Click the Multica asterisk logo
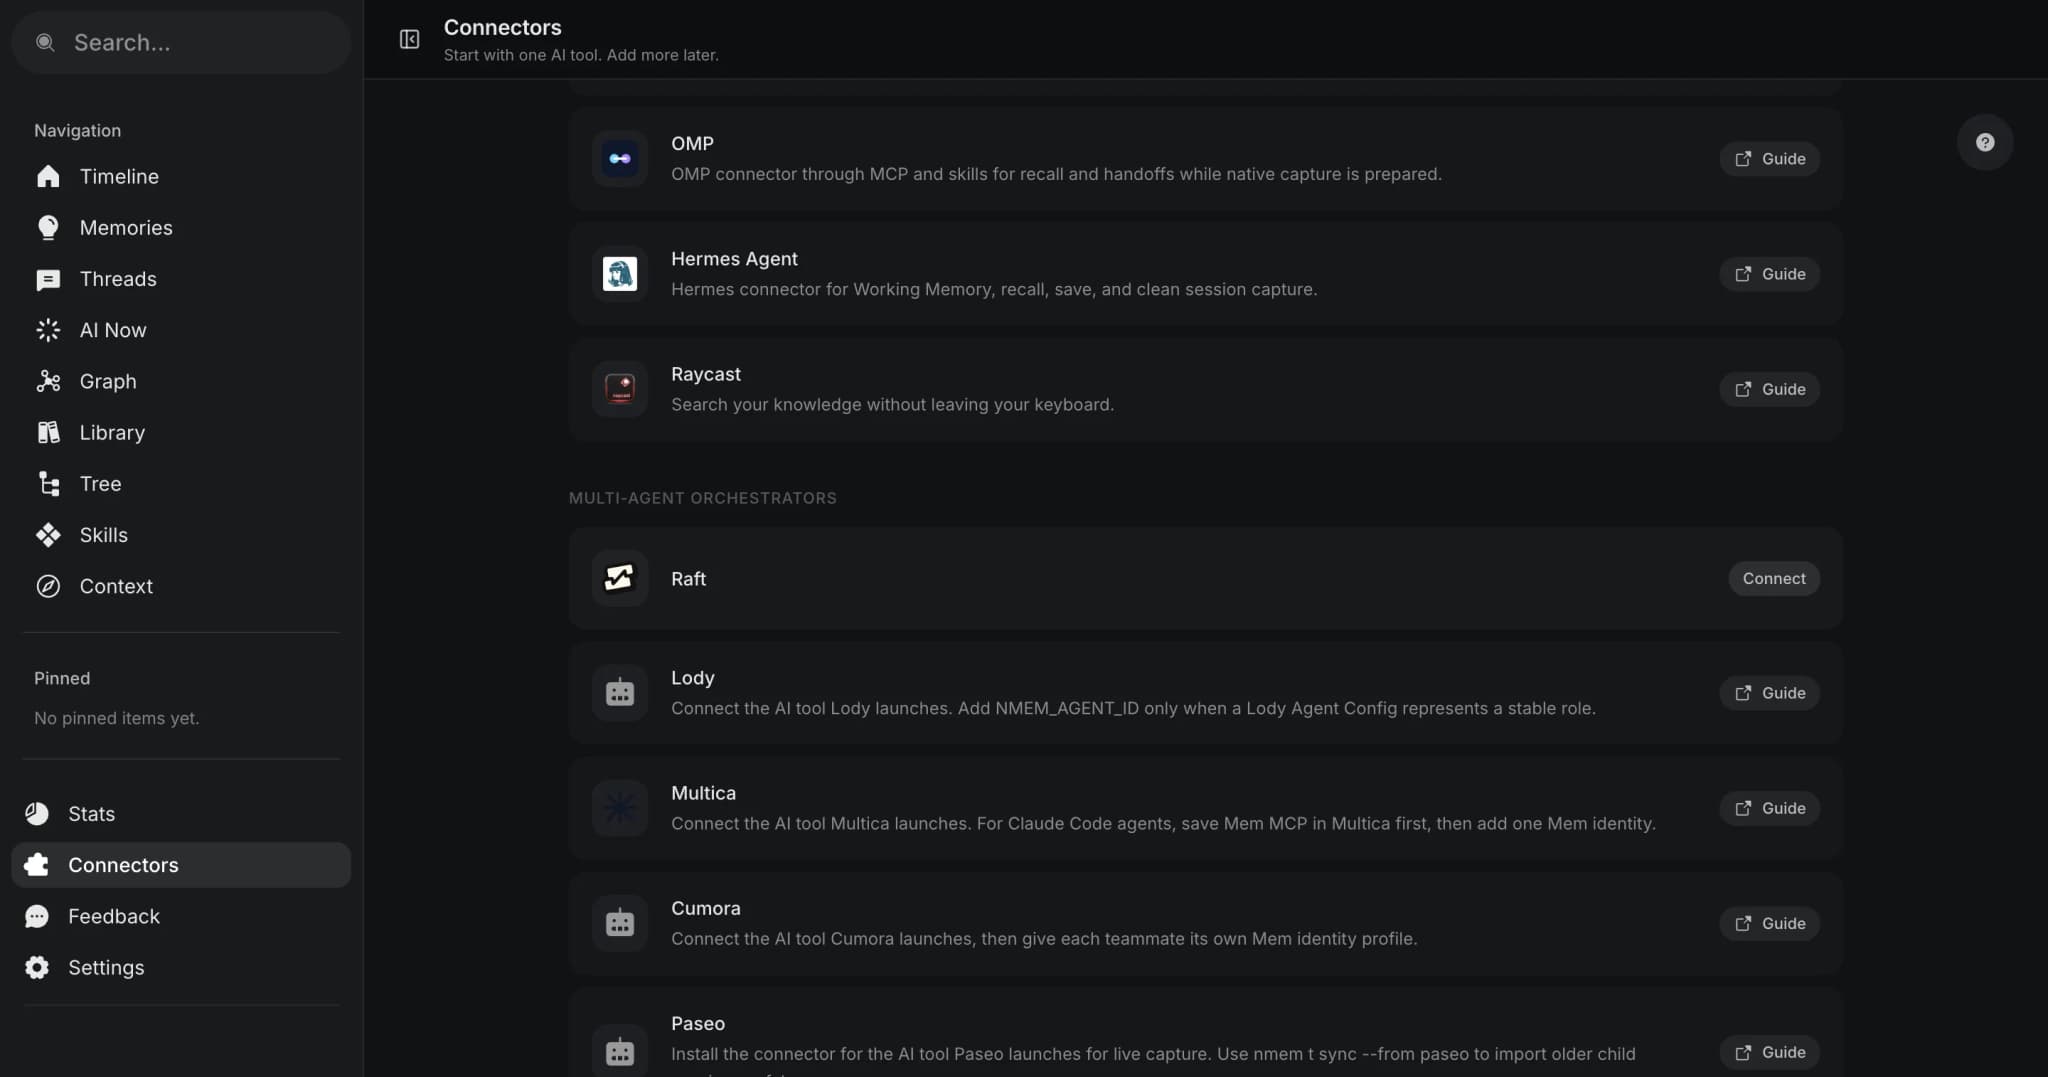The image size is (2048, 1077). click(620, 808)
